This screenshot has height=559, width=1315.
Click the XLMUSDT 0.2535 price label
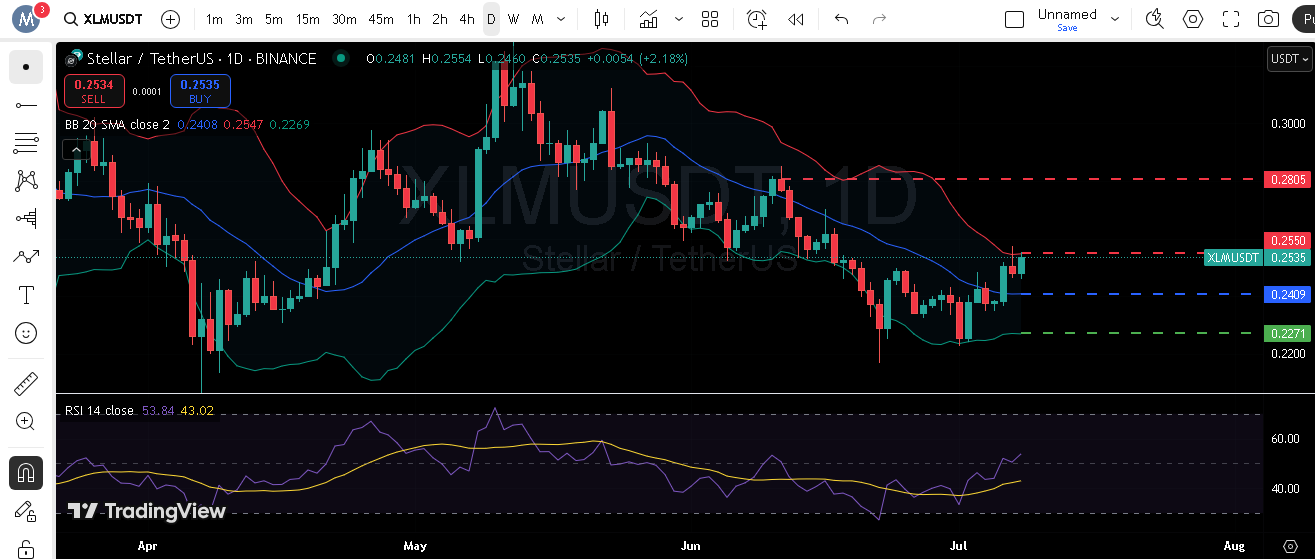pos(1257,257)
